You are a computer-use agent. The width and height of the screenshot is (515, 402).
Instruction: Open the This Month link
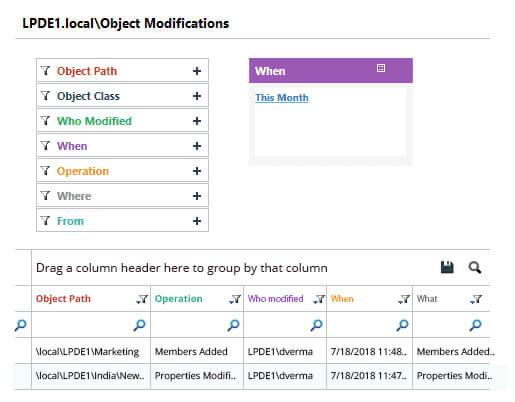click(x=282, y=98)
